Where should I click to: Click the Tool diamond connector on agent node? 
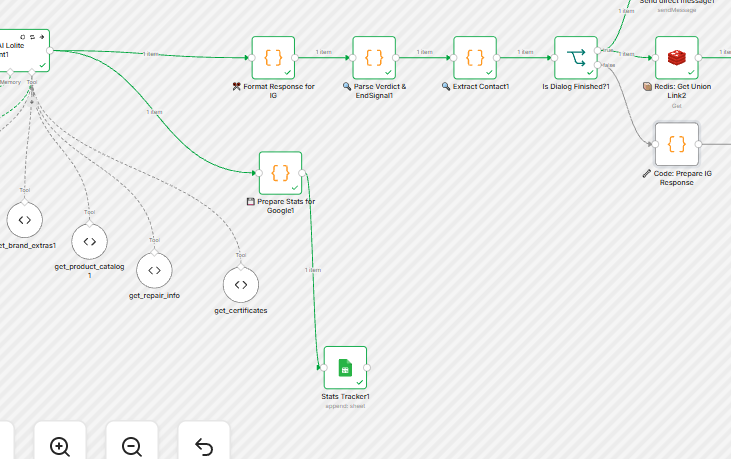point(32,72)
